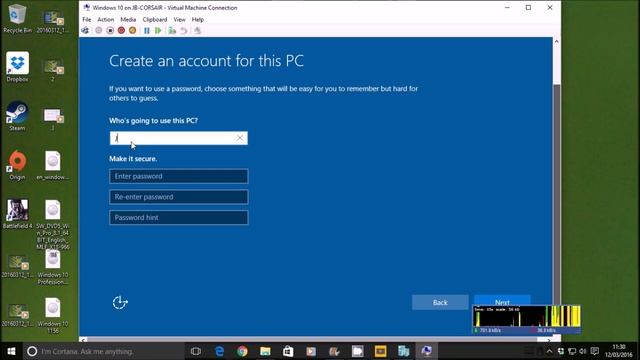The height and width of the screenshot is (360, 640).
Task: Click the Password hint field
Action: pyautogui.click(x=178, y=218)
